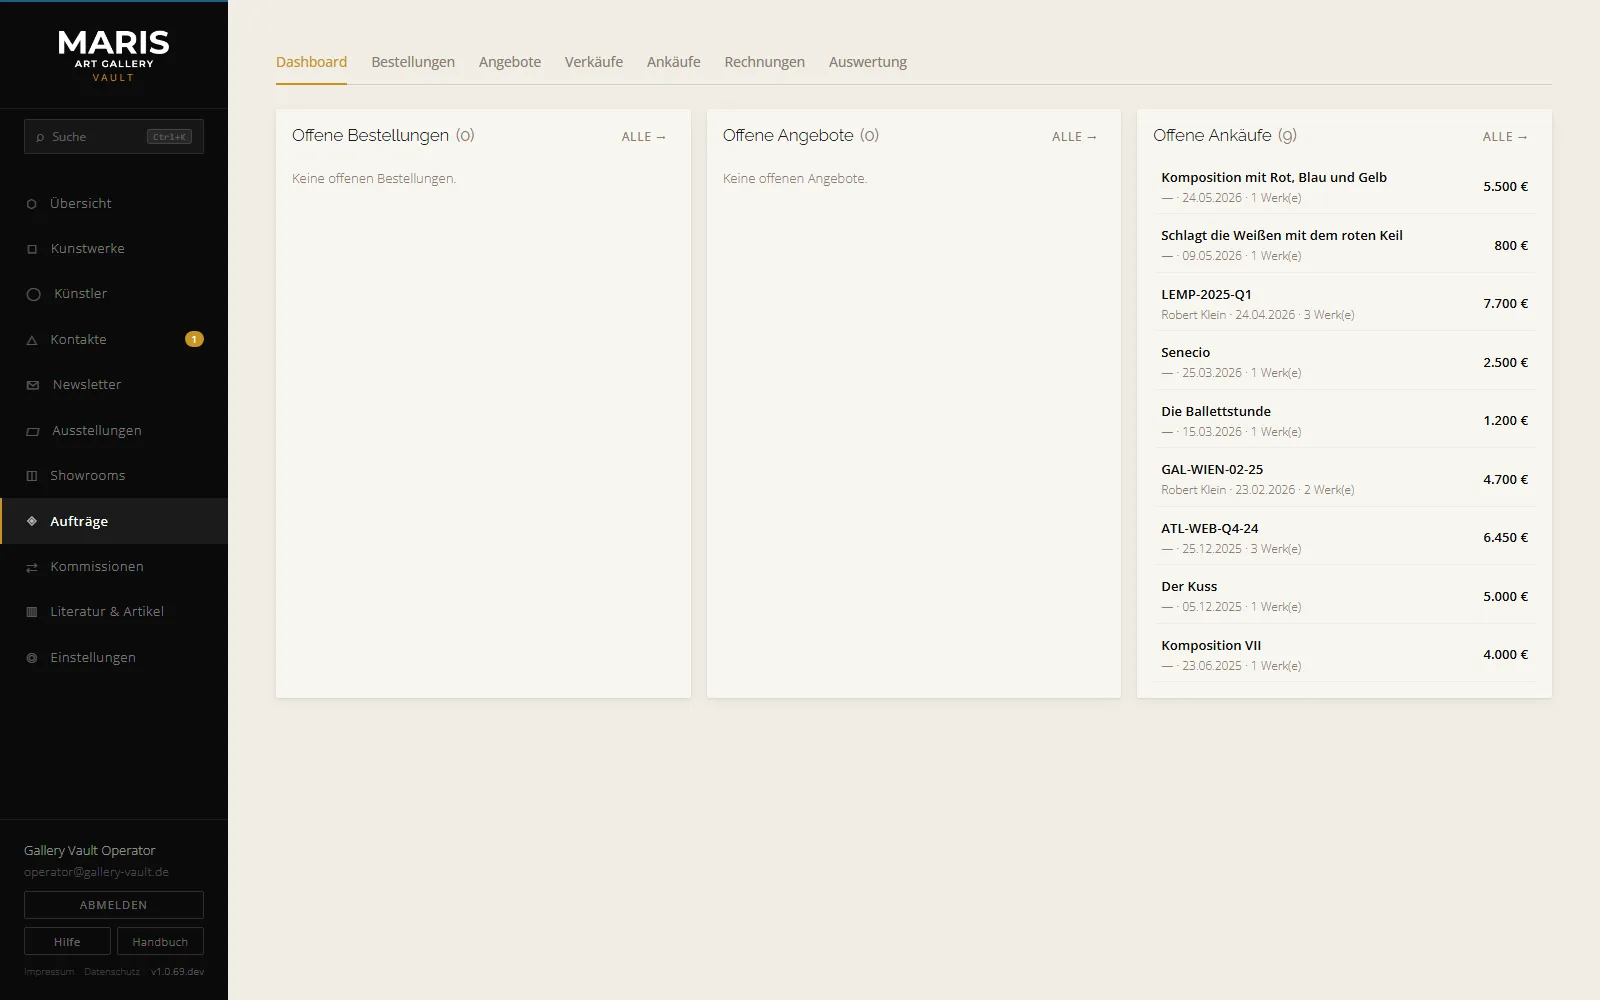Screen dimensions: 1600x1000
Task: Open the ATL-WEB-Q4-24 purchase entry
Action: coord(1344,538)
